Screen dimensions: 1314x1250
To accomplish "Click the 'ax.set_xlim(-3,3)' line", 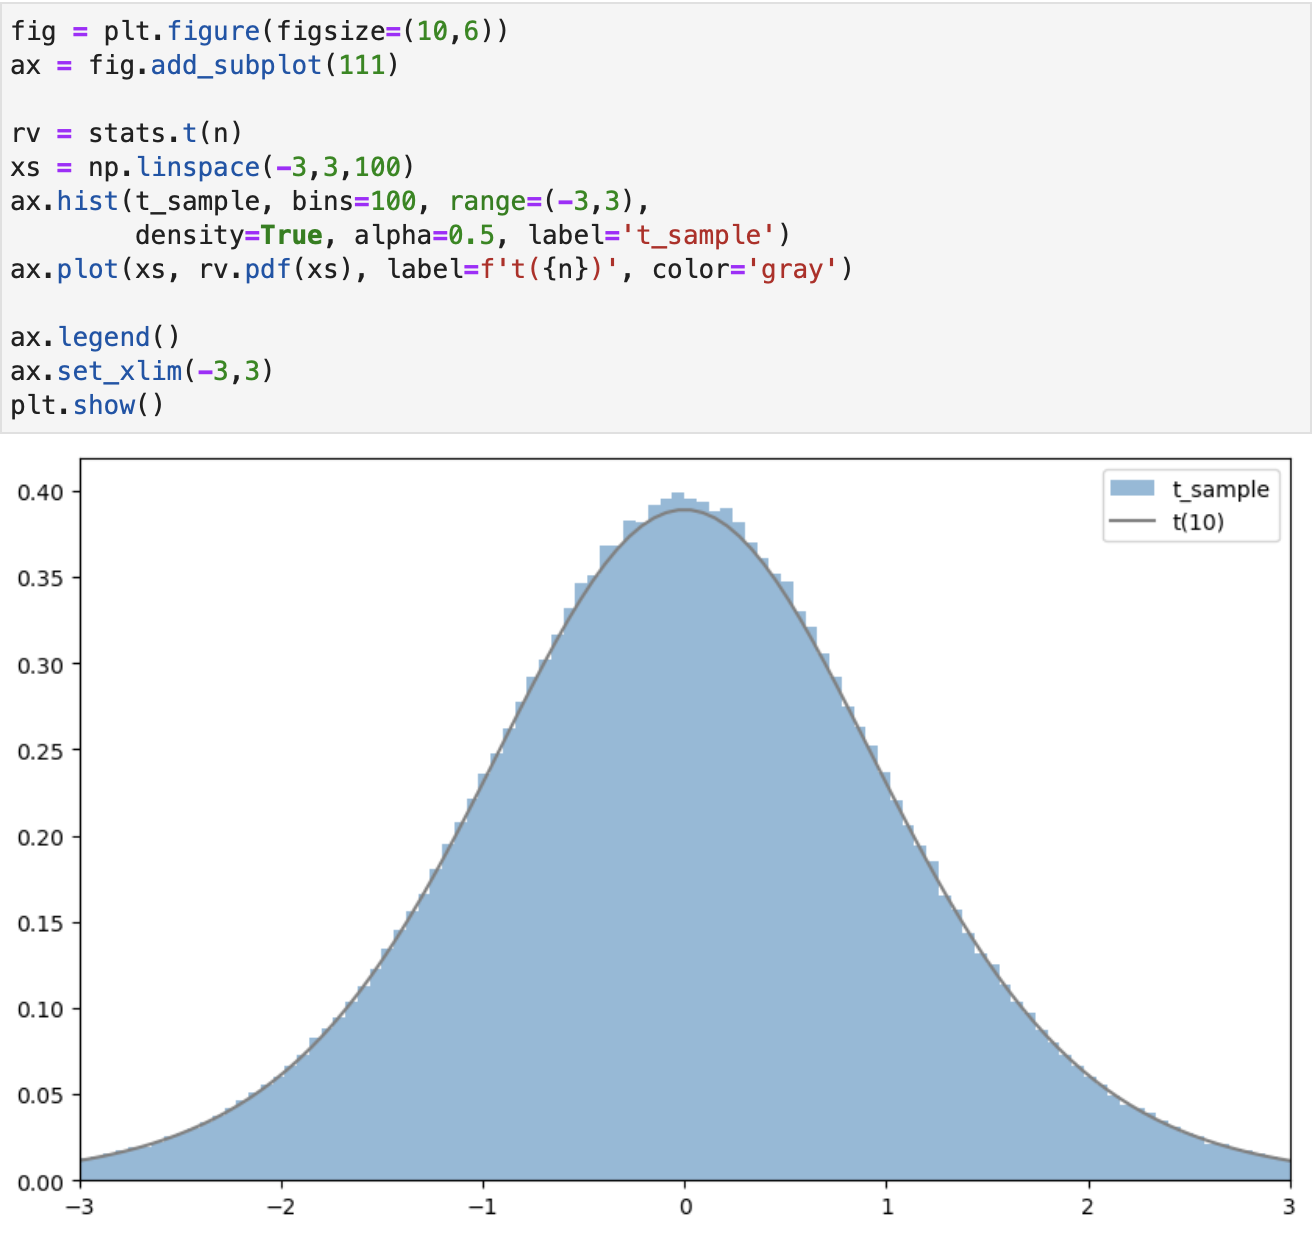I will [x=142, y=372].
